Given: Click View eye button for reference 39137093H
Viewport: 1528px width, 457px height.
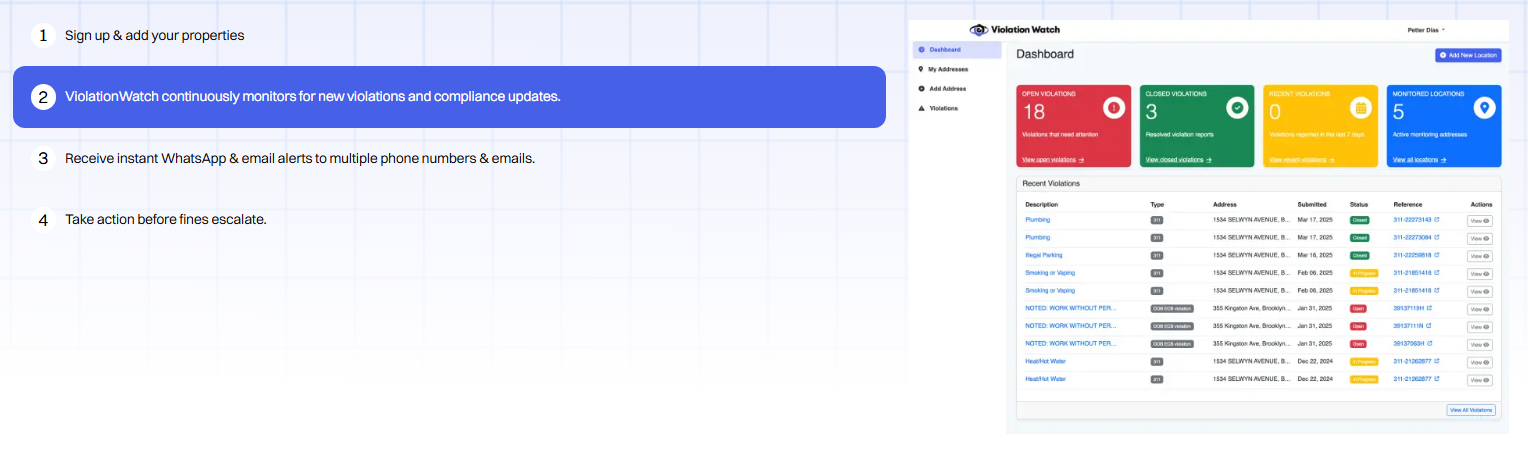Looking at the screenshot, I should (x=1480, y=345).
